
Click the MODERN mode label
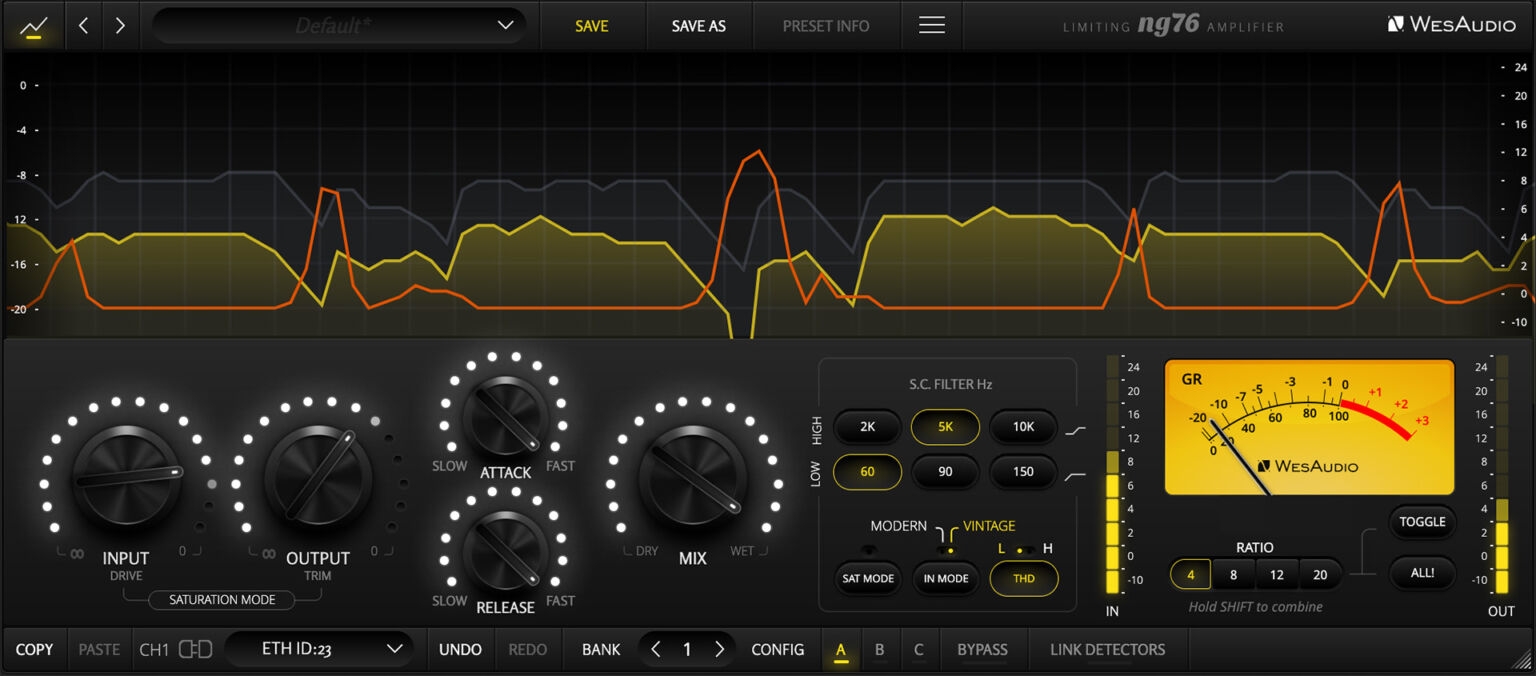[x=898, y=526]
